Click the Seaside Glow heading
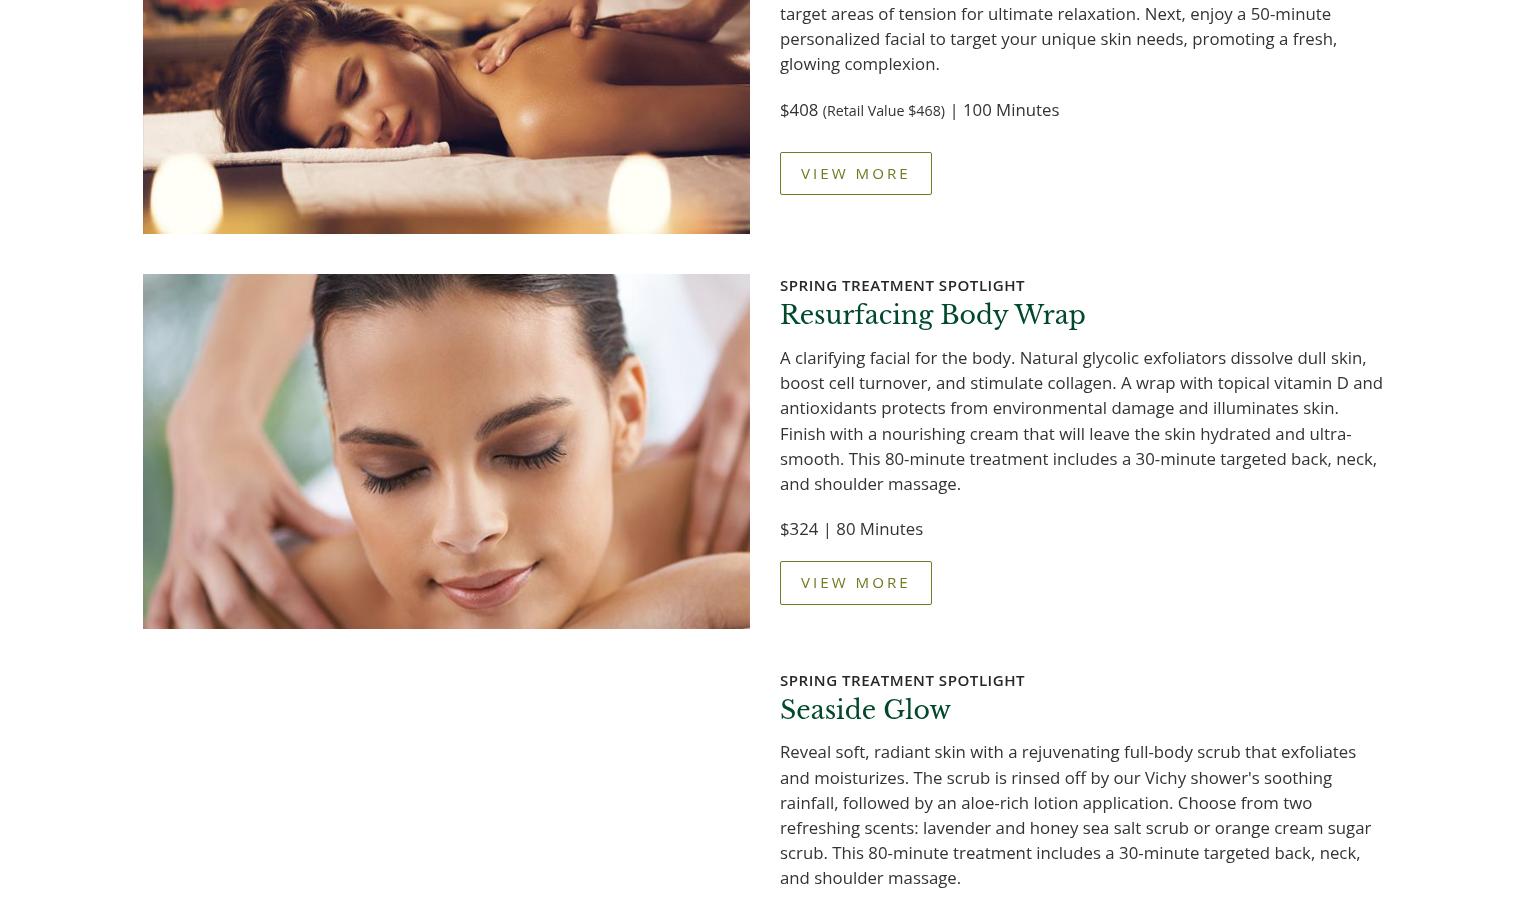1530x907 pixels. [x=865, y=710]
